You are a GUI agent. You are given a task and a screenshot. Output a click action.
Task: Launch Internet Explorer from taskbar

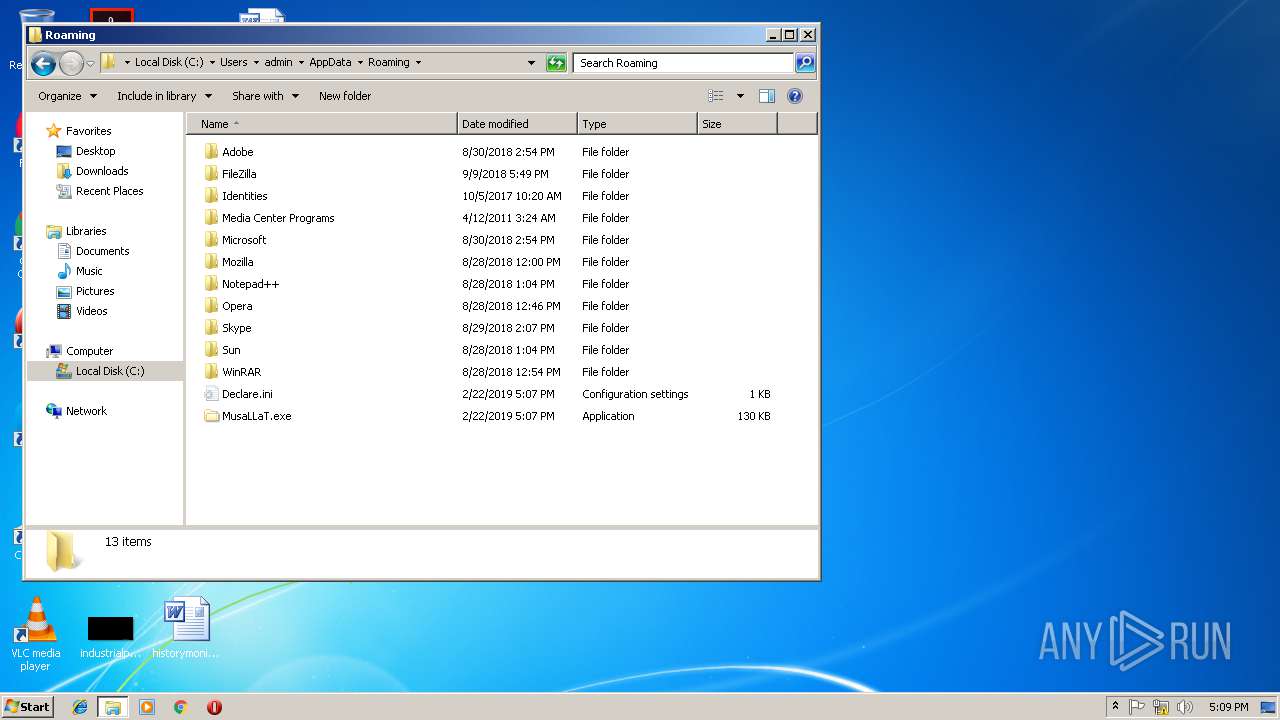point(80,707)
